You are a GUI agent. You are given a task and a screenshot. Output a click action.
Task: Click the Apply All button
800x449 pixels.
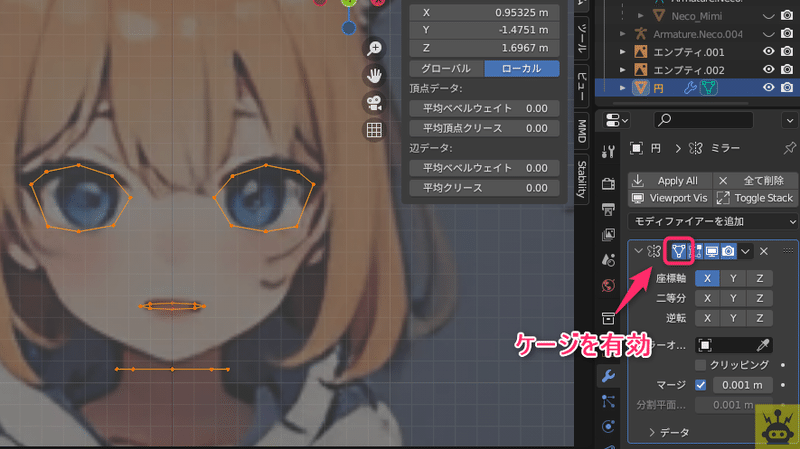click(670, 181)
